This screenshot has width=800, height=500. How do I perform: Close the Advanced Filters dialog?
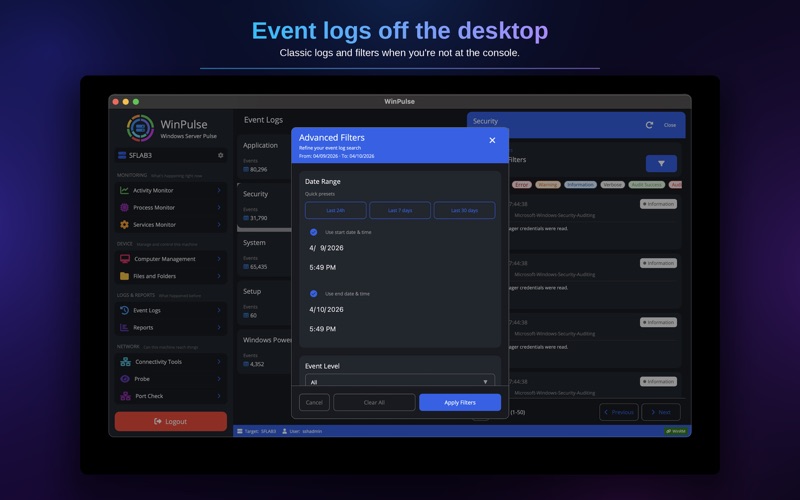pos(492,140)
